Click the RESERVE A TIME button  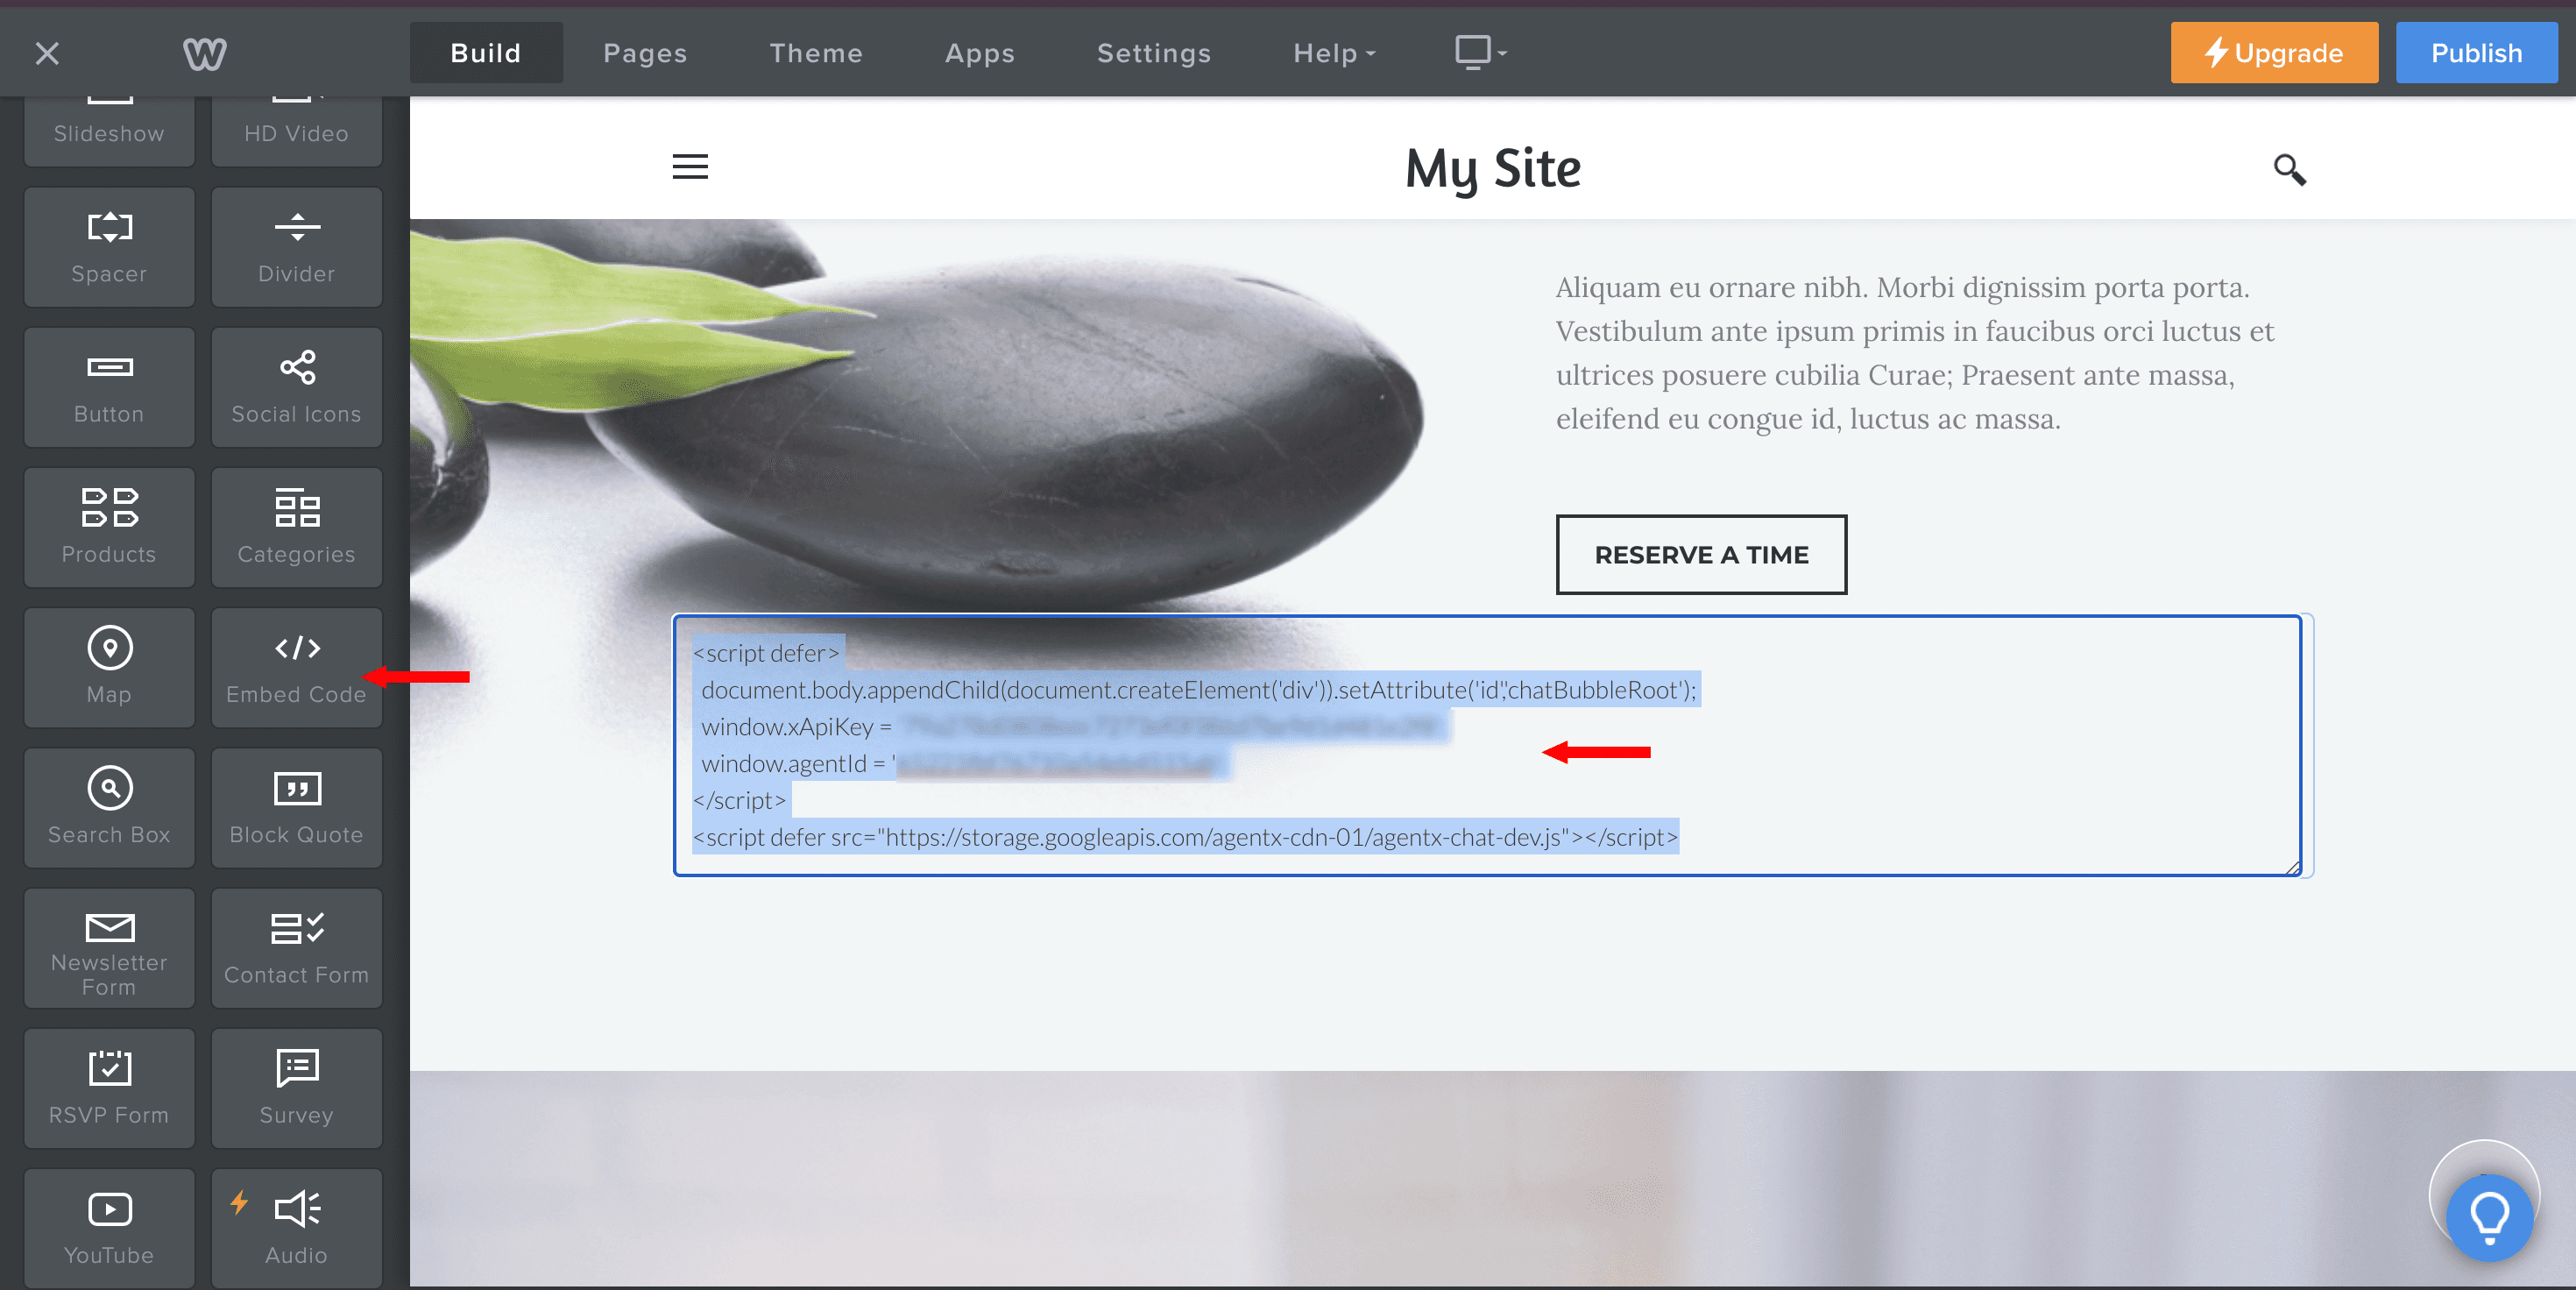pos(1701,555)
